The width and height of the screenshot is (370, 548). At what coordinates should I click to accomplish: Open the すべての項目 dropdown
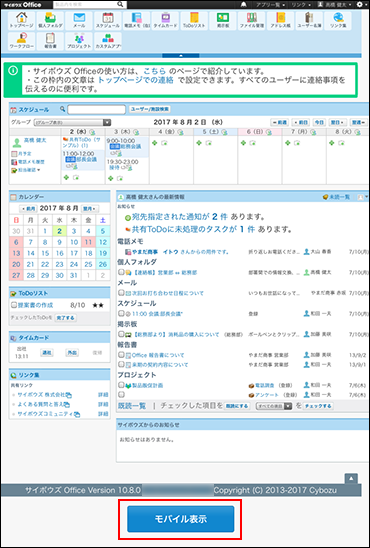pos(274,406)
